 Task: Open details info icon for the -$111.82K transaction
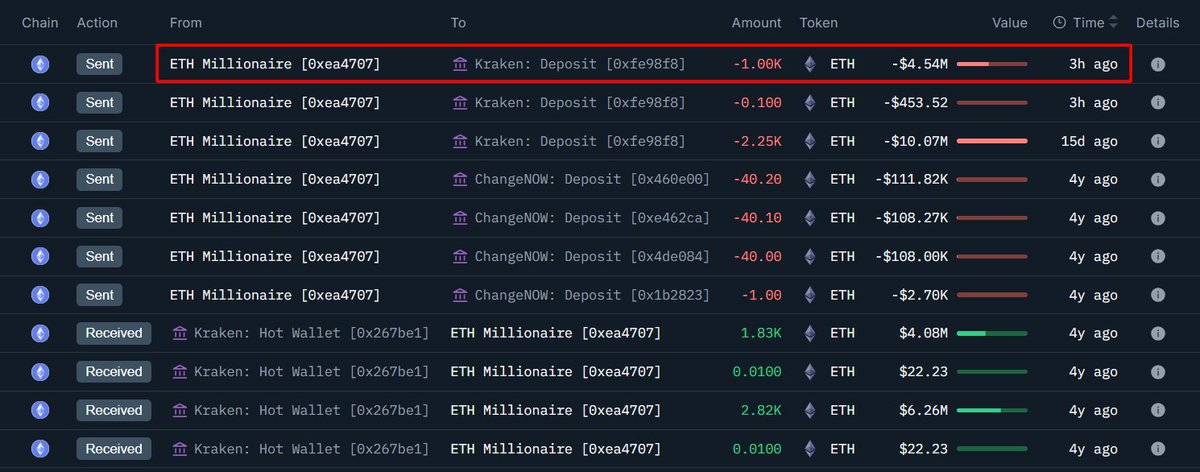coord(1157,180)
